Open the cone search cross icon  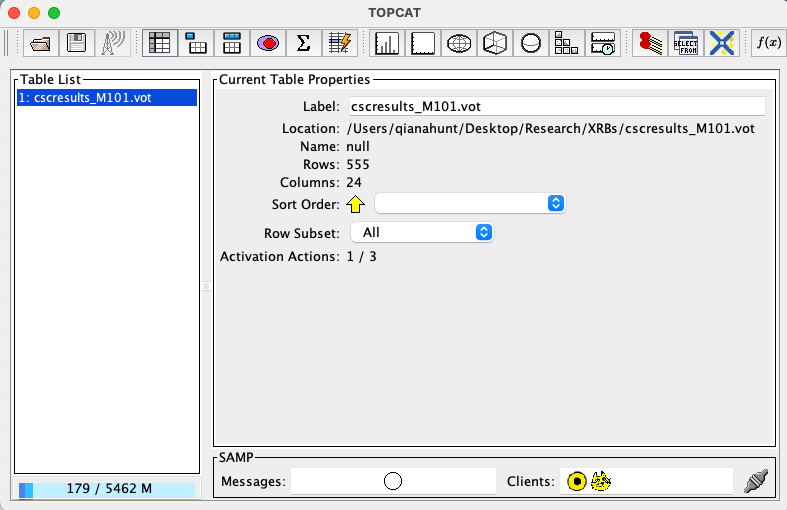coord(722,44)
